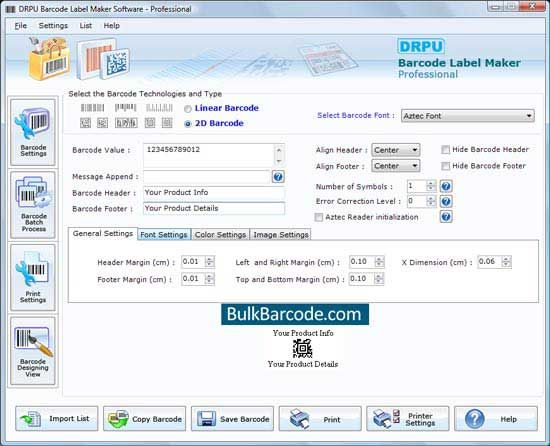
Task: Enable Hide Barcode Header checkbox
Action: (445, 150)
